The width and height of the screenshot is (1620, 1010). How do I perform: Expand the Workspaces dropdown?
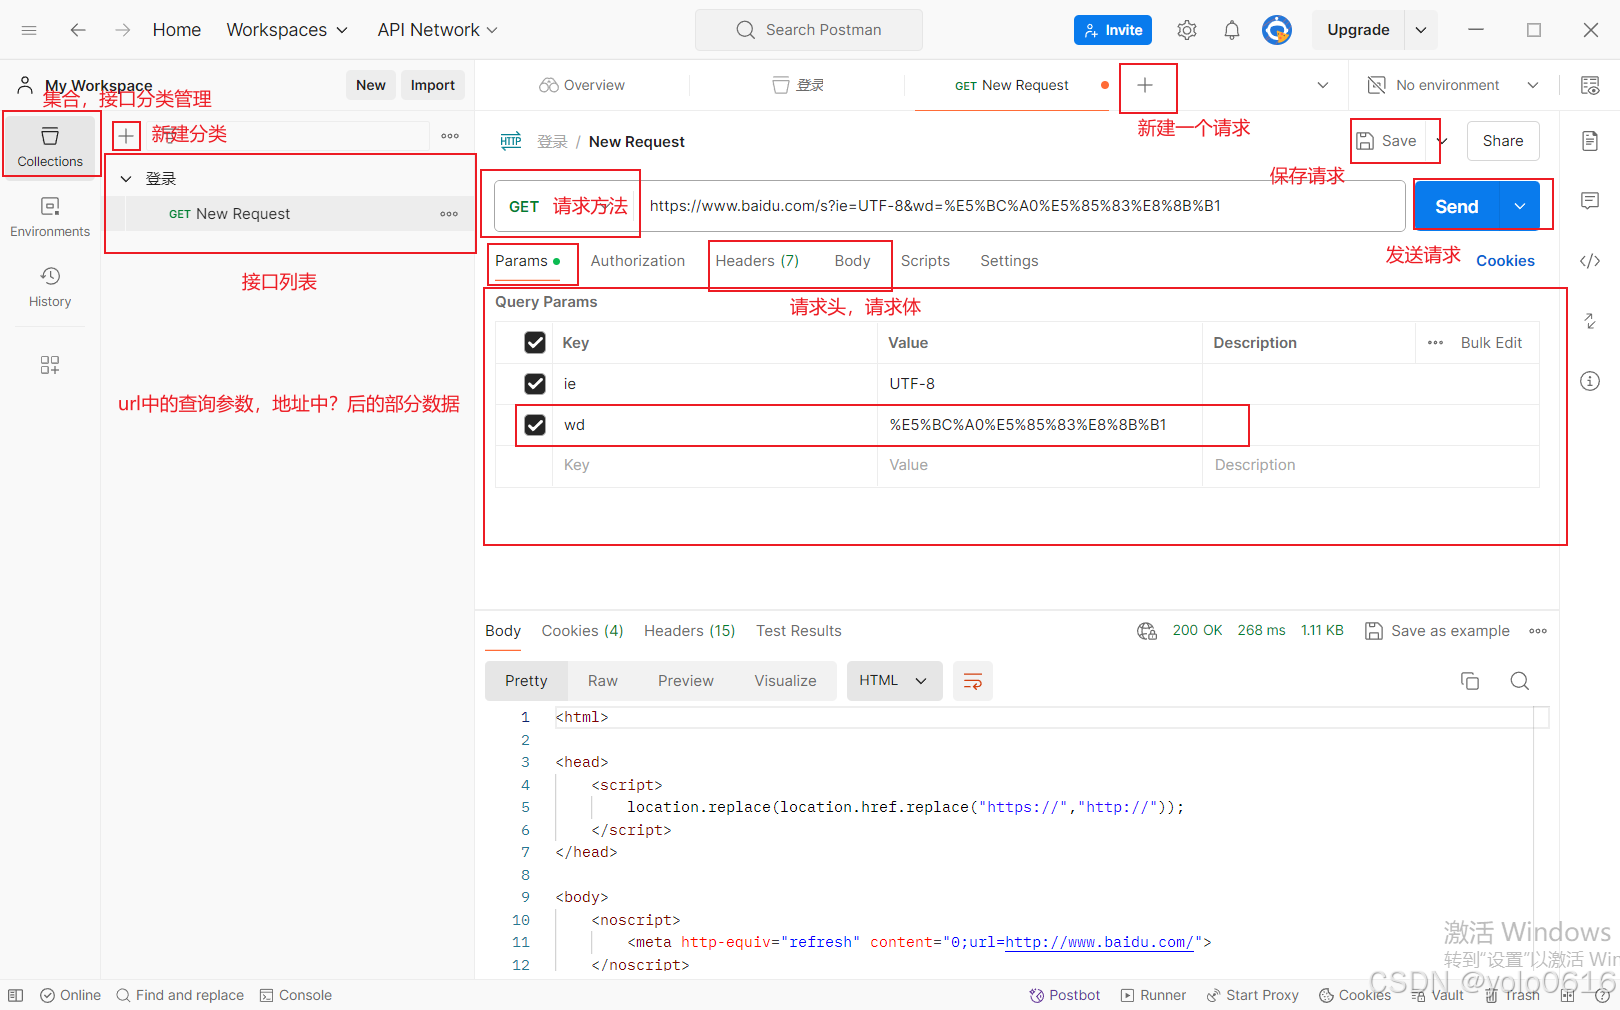click(287, 30)
